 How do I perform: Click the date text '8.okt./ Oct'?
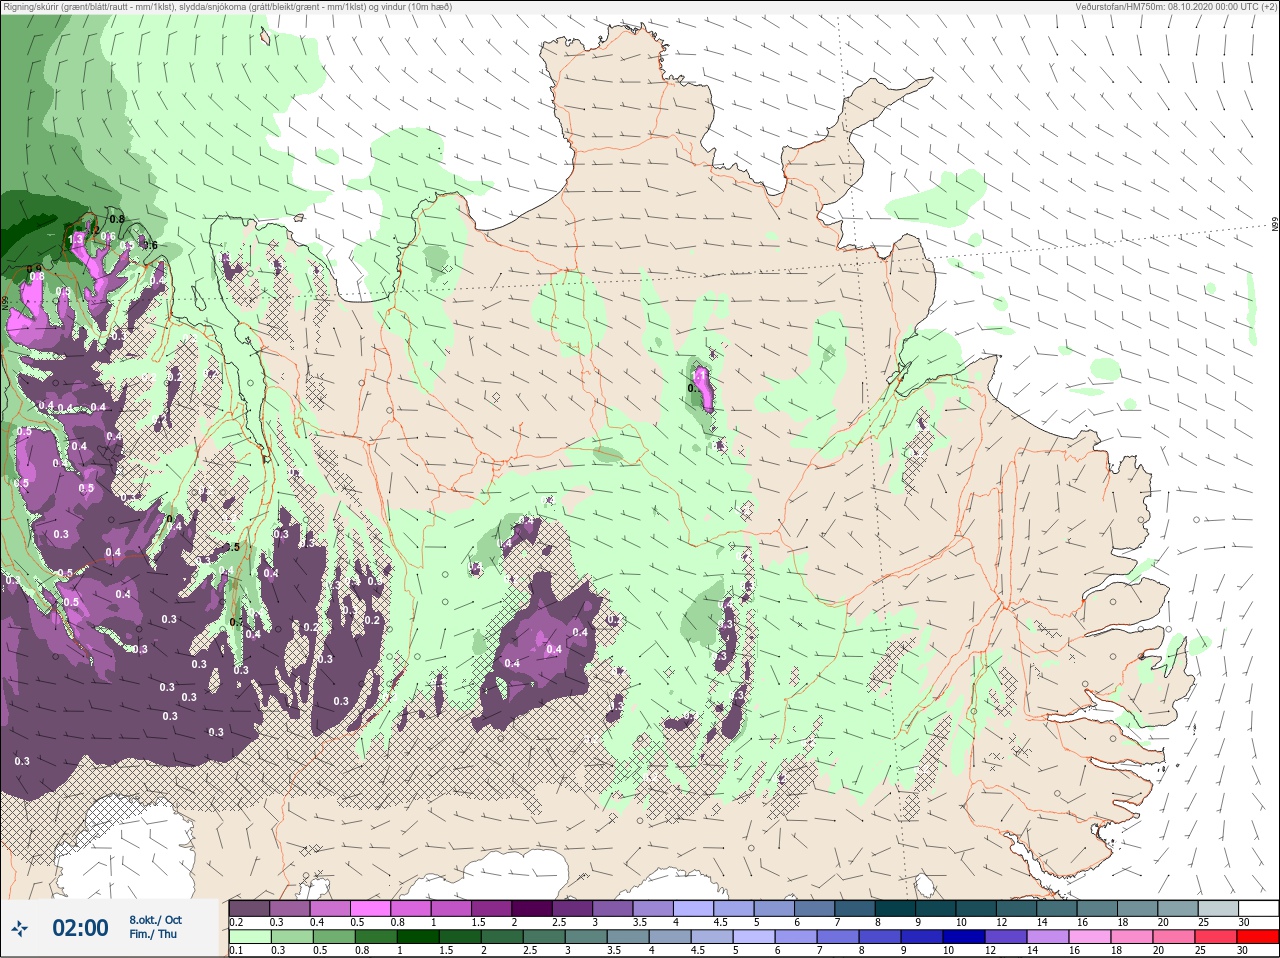tap(156, 920)
